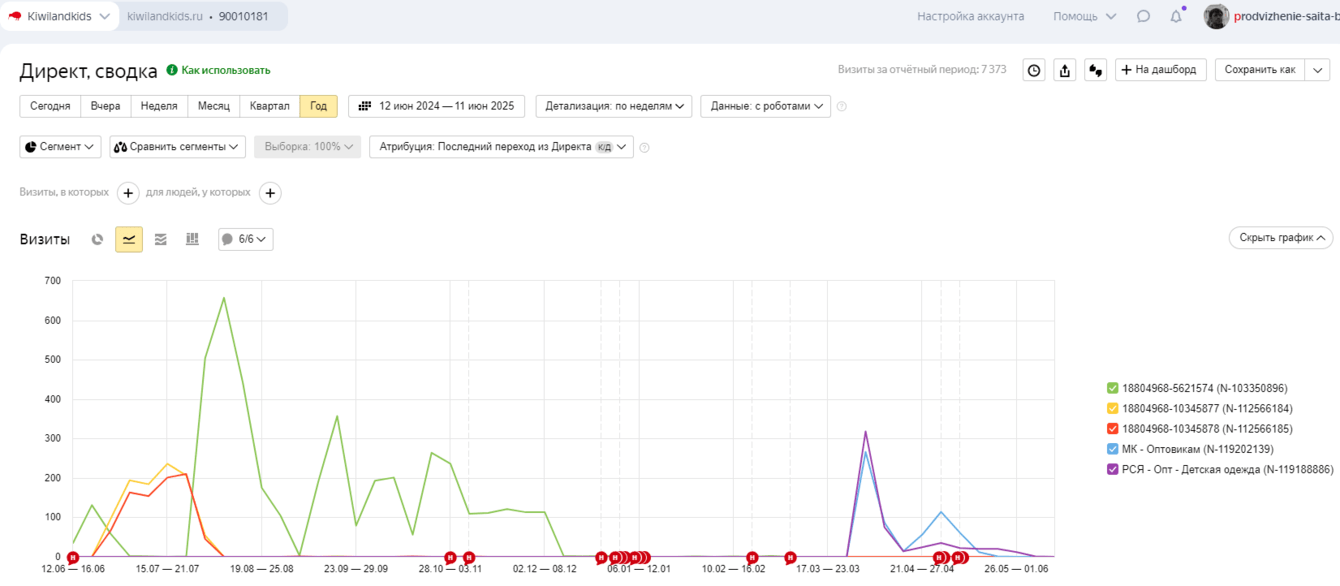Viewport: 1340px width, 586px height.
Task: Toggle МК - Оптовикам series checkbox
Action: (1113, 449)
